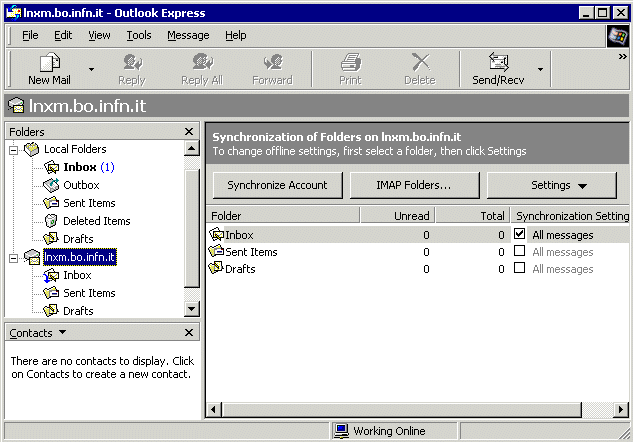The image size is (633, 442).
Task: Click horizontal scroll left arrow in sync list
Action: tap(213, 410)
